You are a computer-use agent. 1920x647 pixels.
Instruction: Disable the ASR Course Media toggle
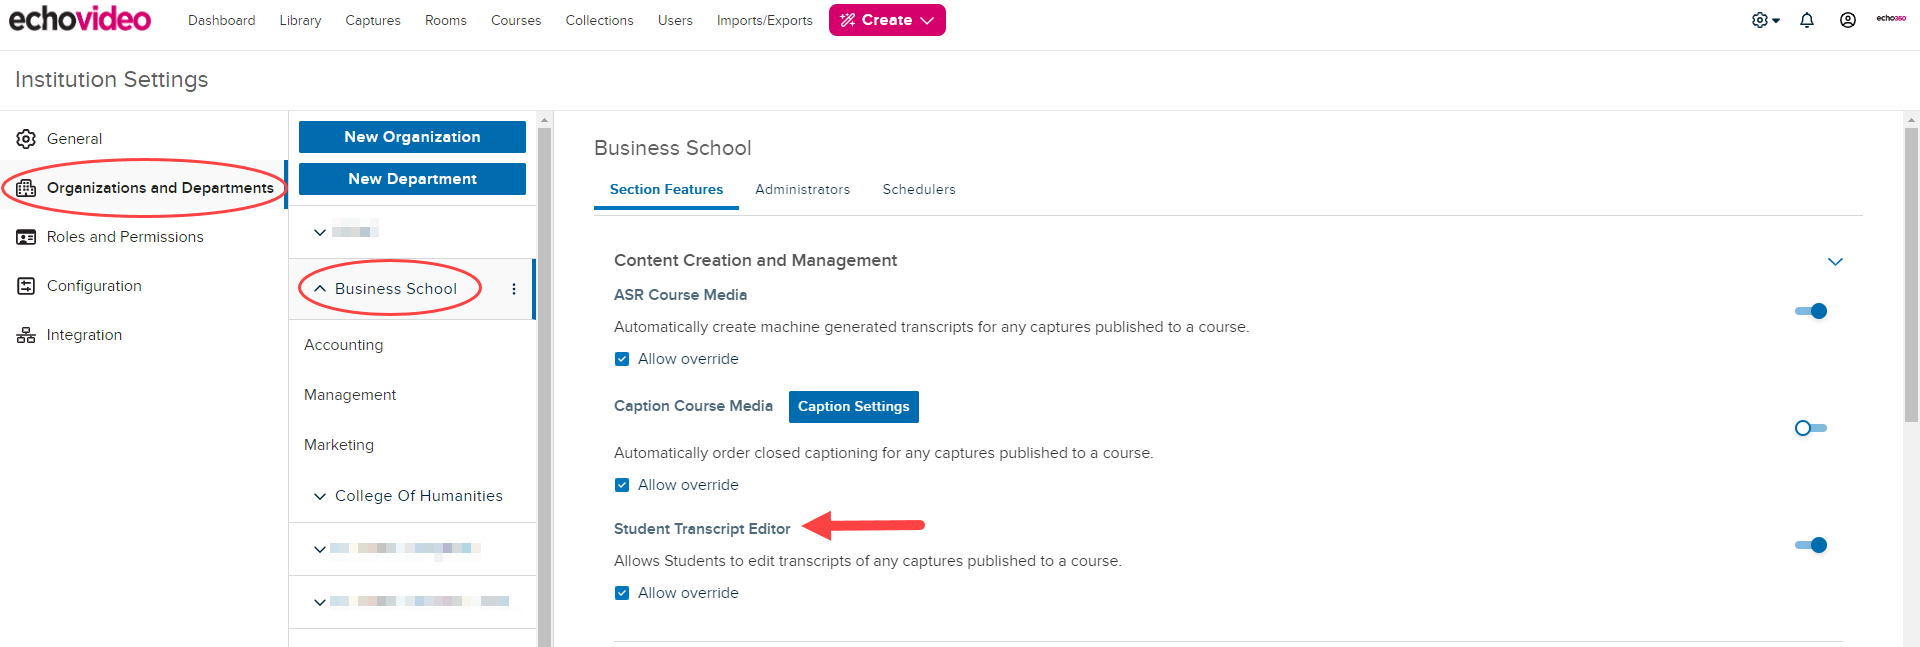click(x=1810, y=311)
